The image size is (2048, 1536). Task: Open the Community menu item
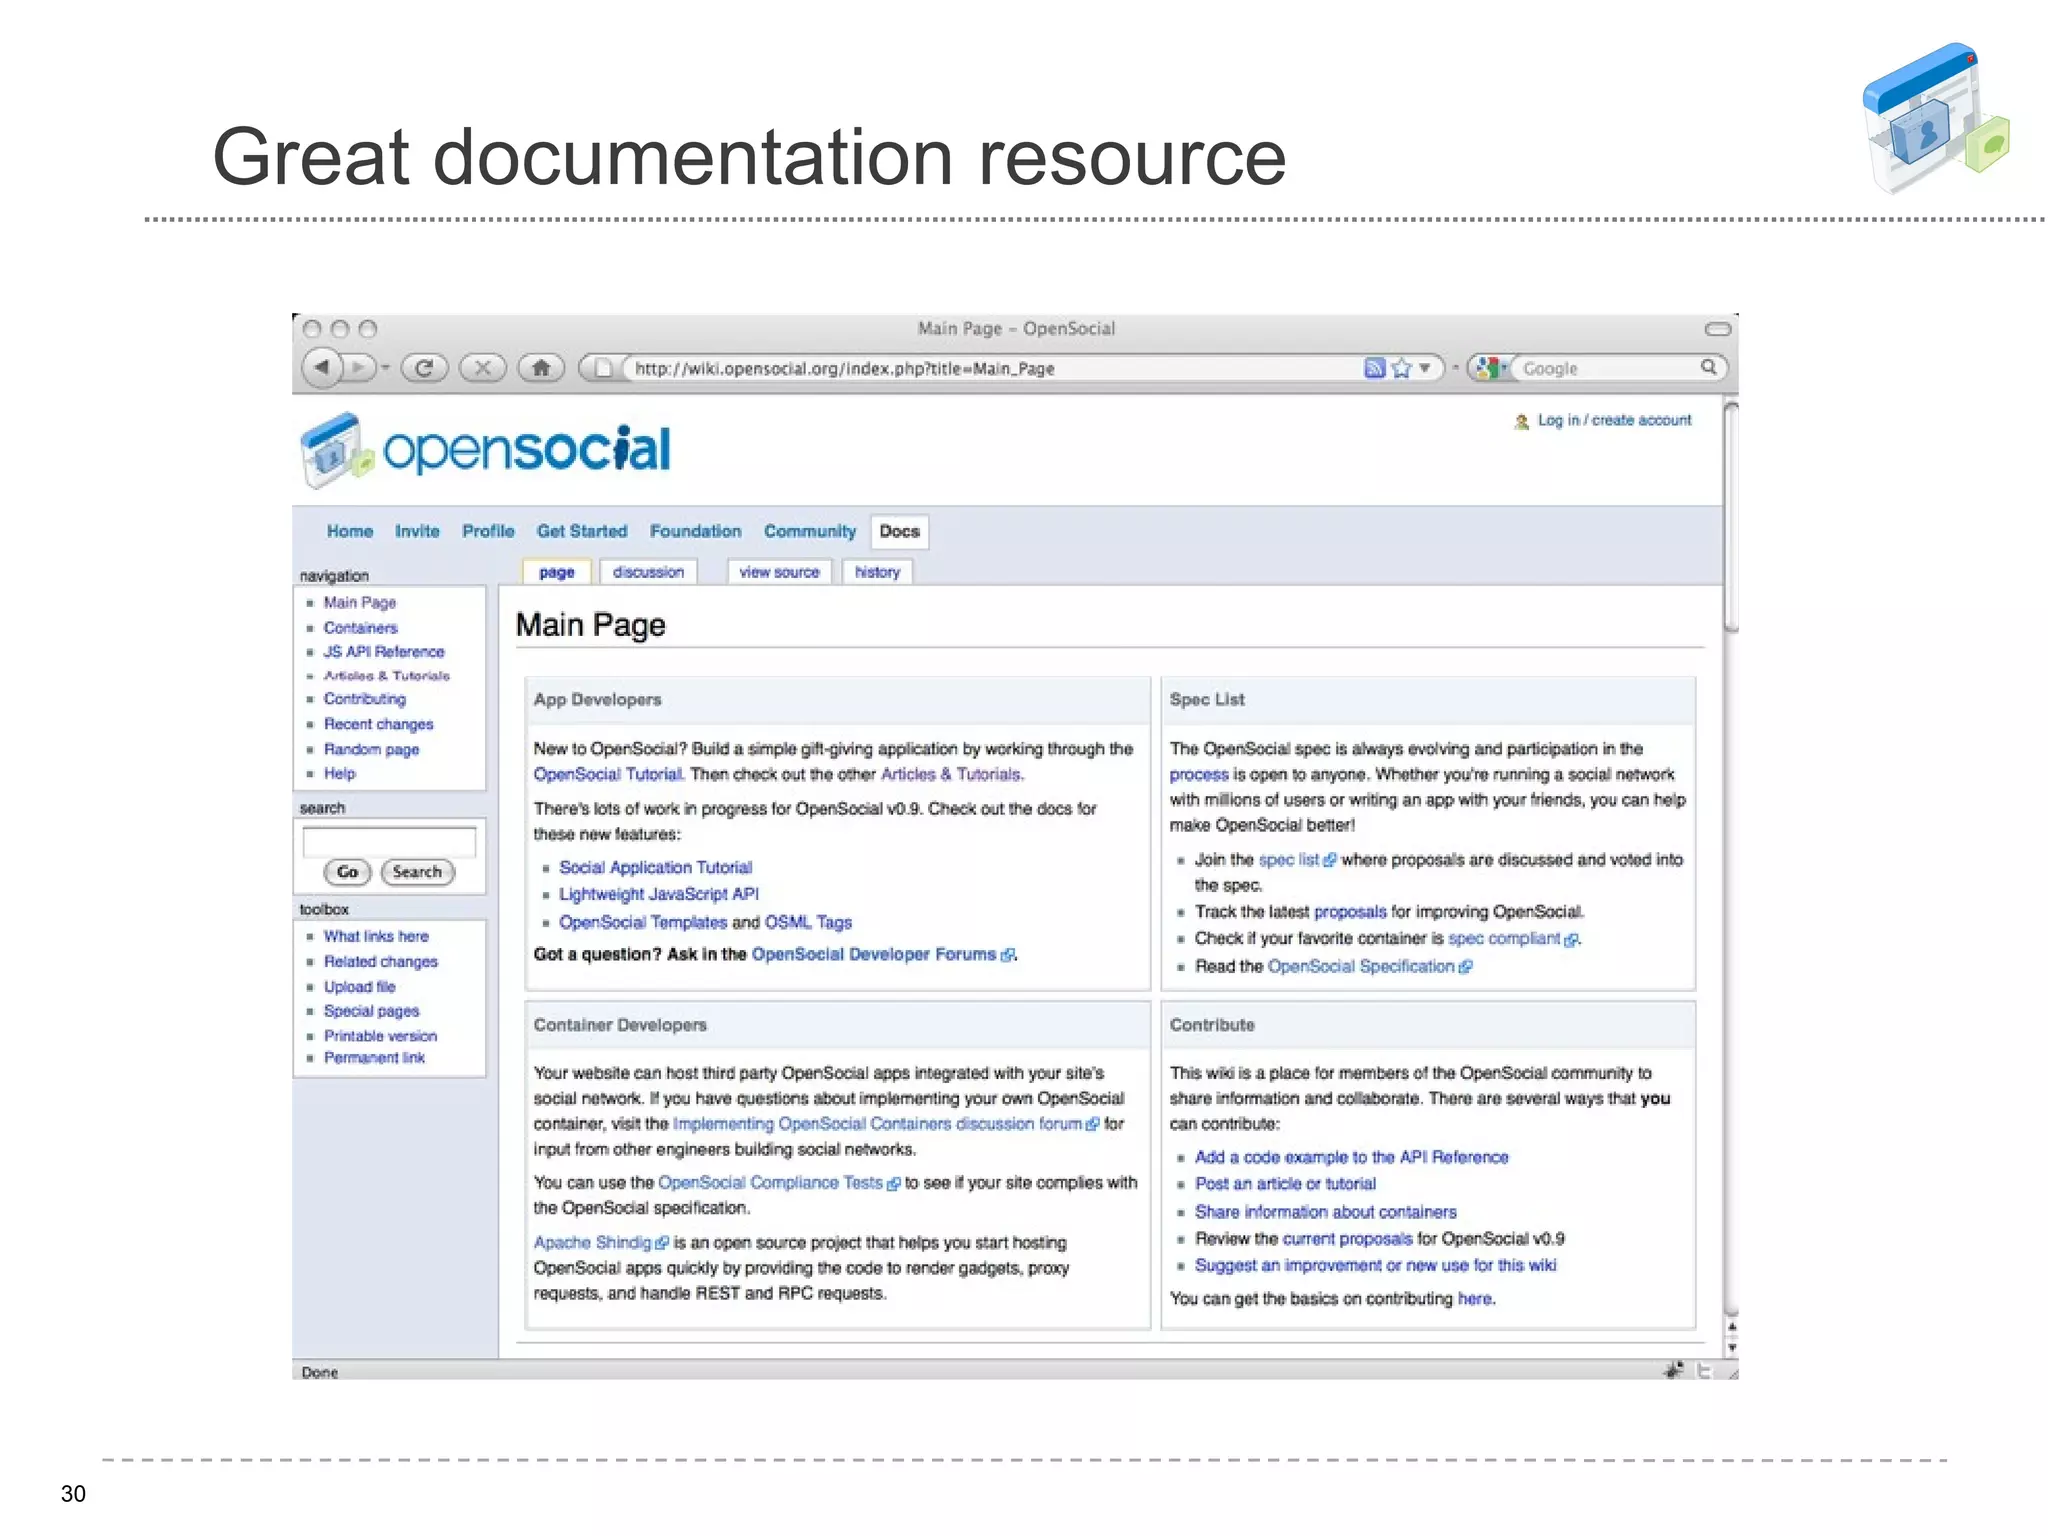(x=810, y=531)
